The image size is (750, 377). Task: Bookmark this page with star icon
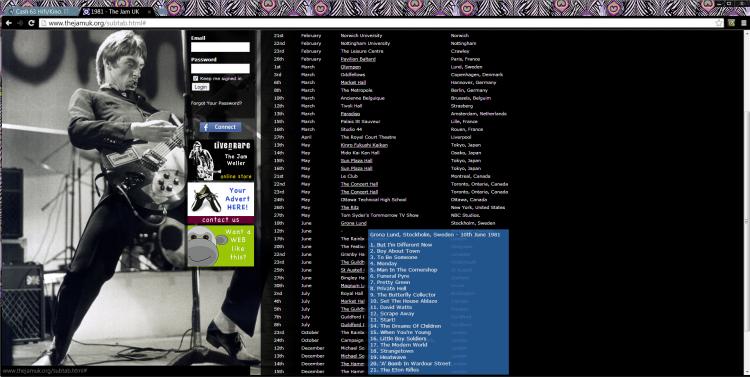[718, 23]
